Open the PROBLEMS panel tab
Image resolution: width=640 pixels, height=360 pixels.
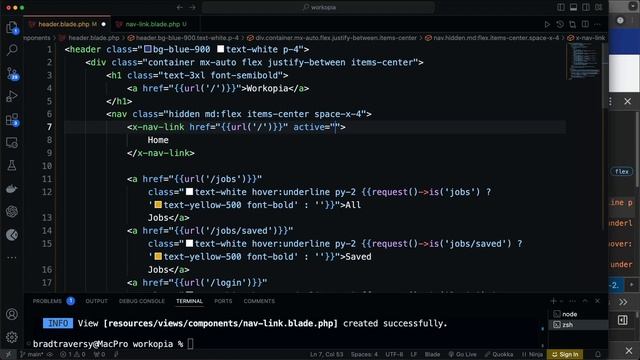point(47,301)
